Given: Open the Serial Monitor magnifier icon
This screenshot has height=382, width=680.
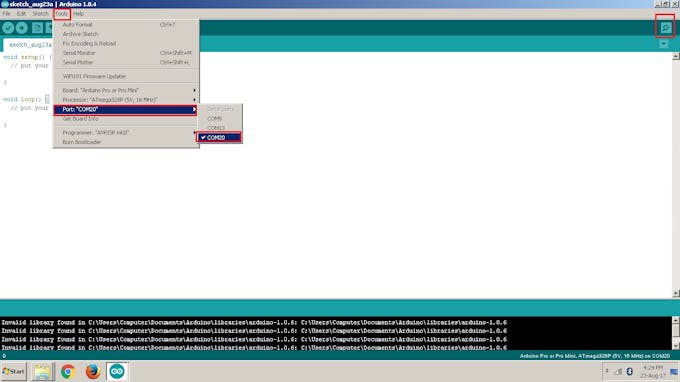Looking at the screenshot, I should [x=666, y=28].
